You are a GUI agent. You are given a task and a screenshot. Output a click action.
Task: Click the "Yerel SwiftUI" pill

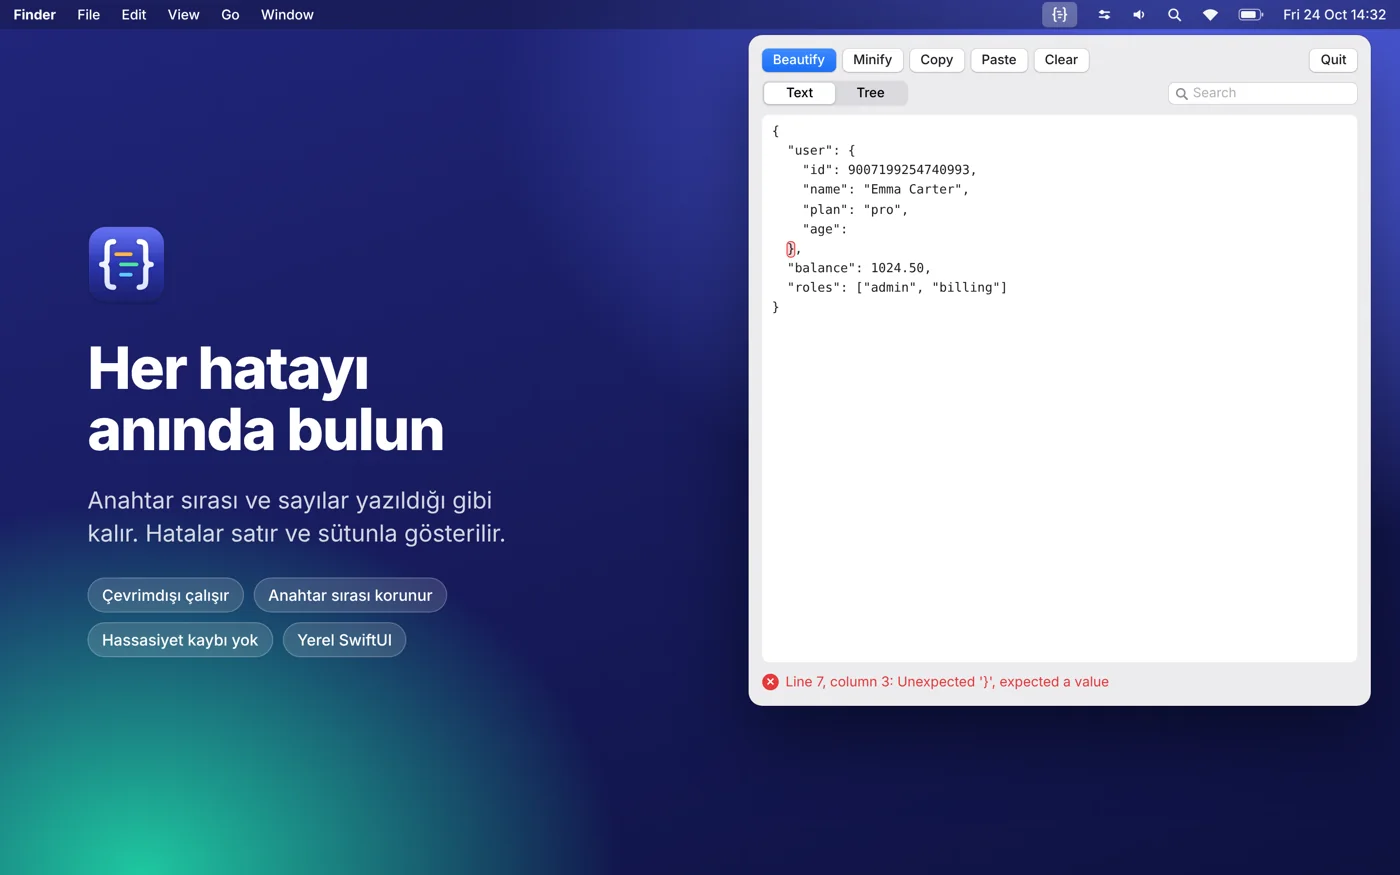[344, 640]
